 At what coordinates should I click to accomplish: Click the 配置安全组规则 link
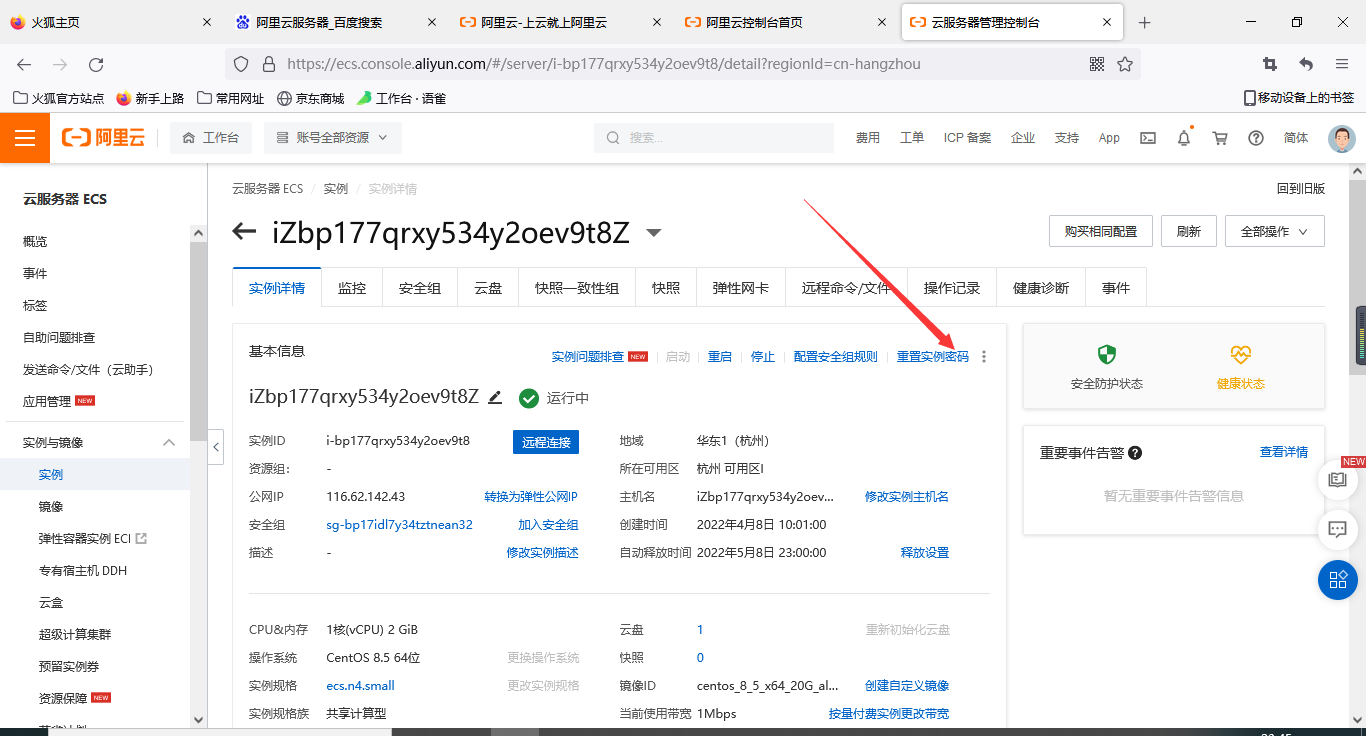point(836,357)
